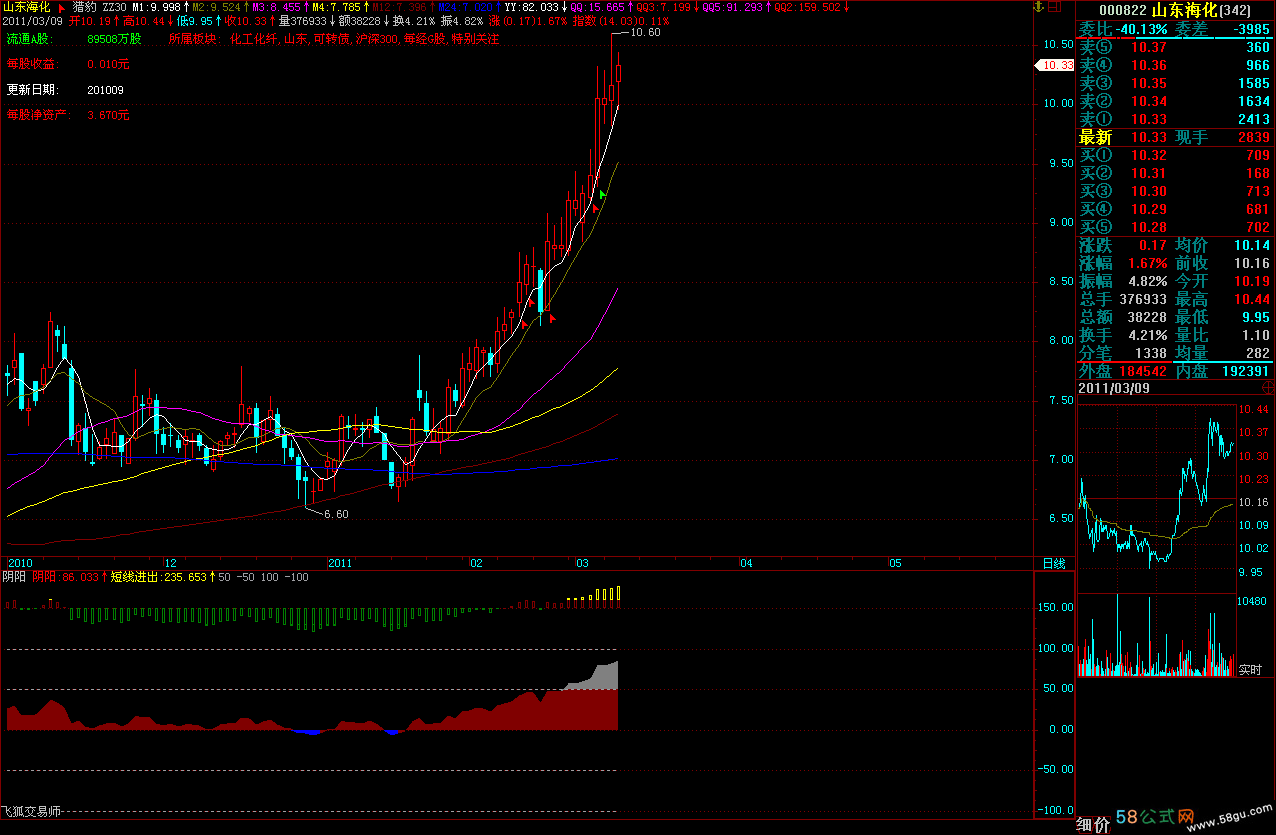Click the 卖① 10.33 ask row
Image resolution: width=1276 pixels, height=835 pixels.
(x=1175, y=120)
